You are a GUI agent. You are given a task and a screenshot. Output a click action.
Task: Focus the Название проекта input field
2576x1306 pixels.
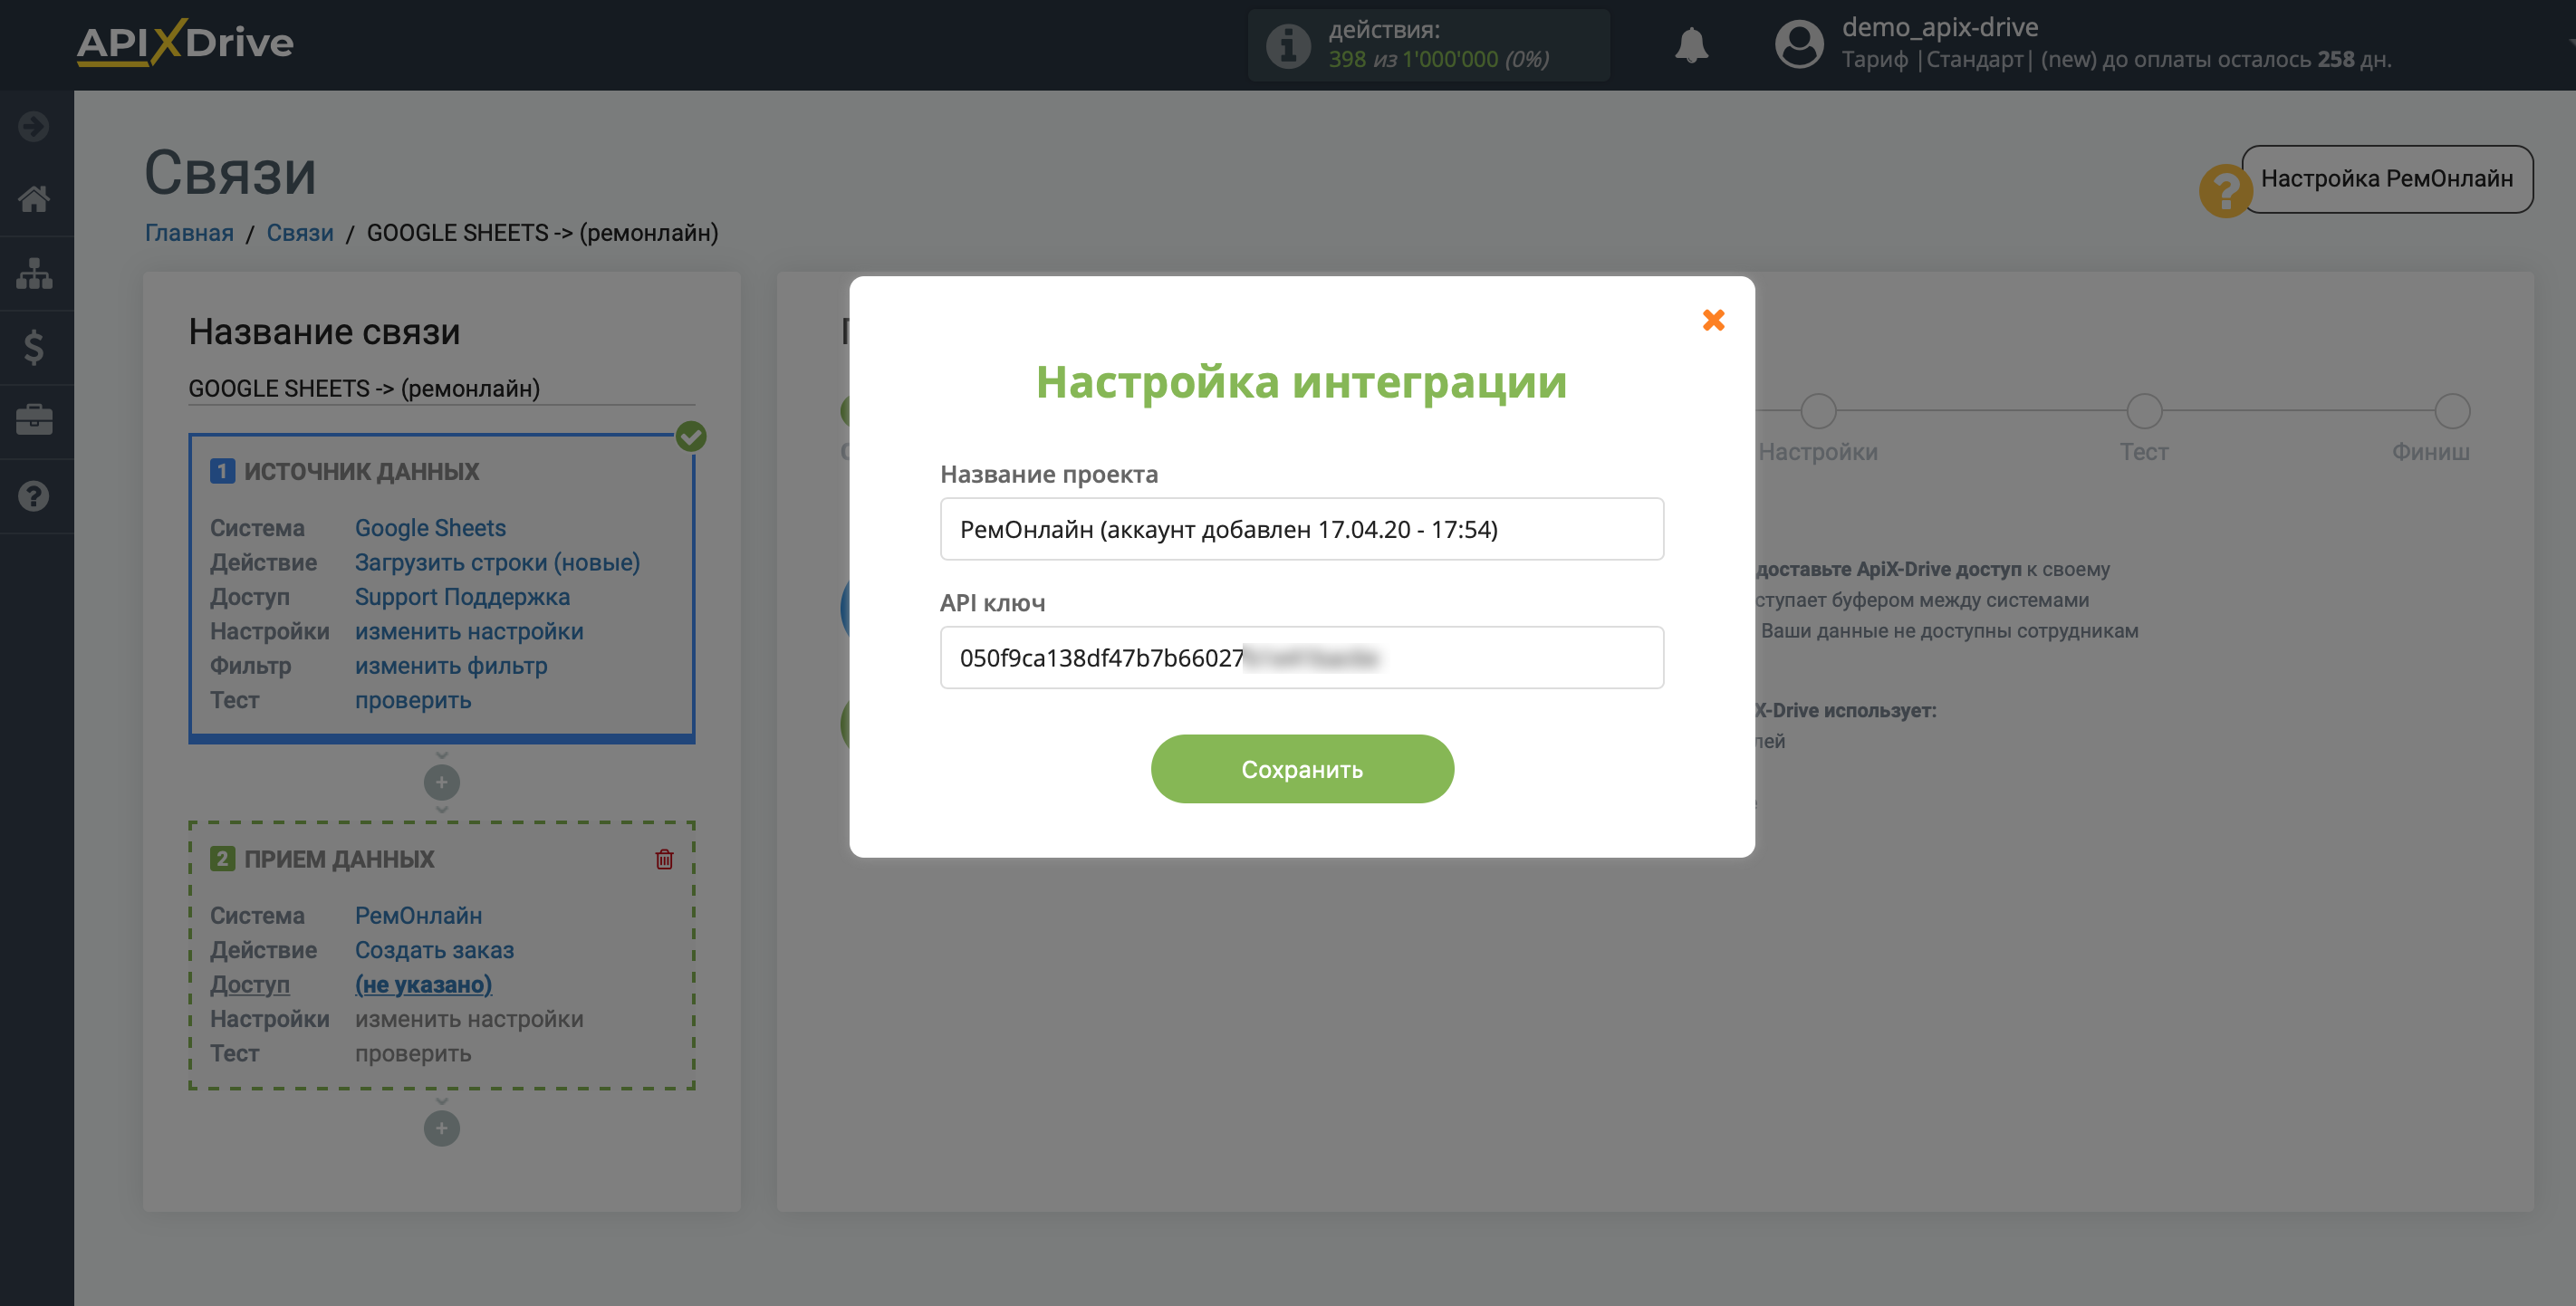click(1302, 529)
